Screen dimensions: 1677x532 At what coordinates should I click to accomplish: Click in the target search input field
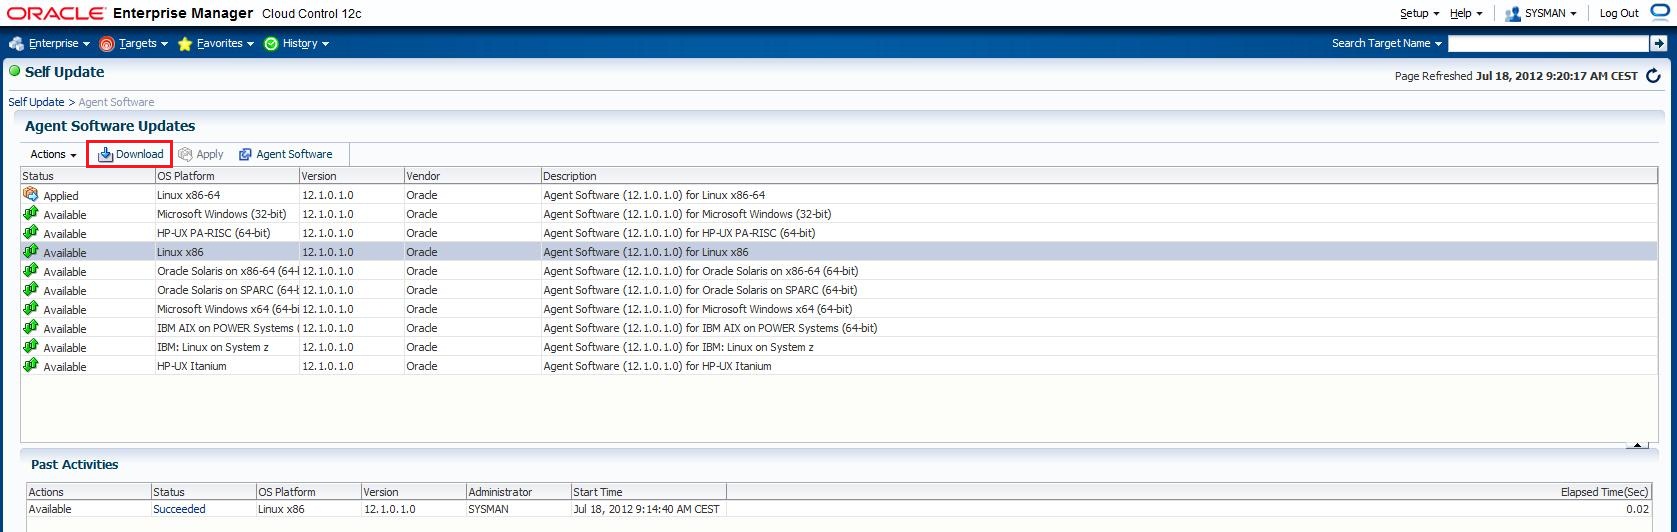click(x=1547, y=43)
